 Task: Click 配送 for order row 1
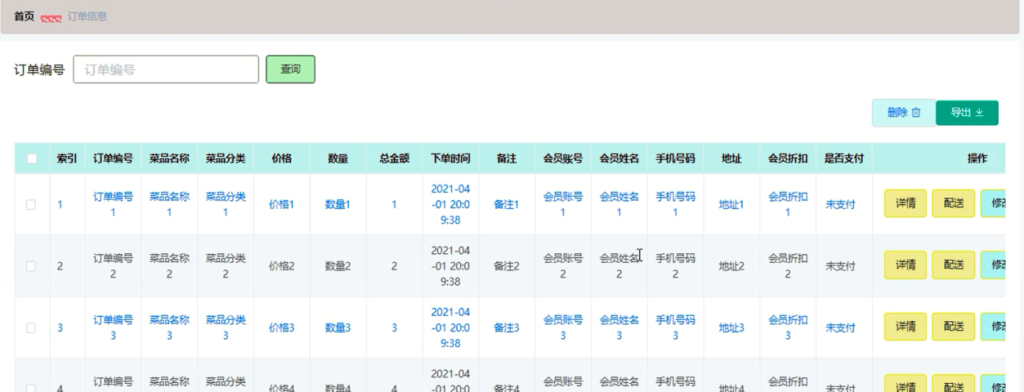[x=953, y=203]
